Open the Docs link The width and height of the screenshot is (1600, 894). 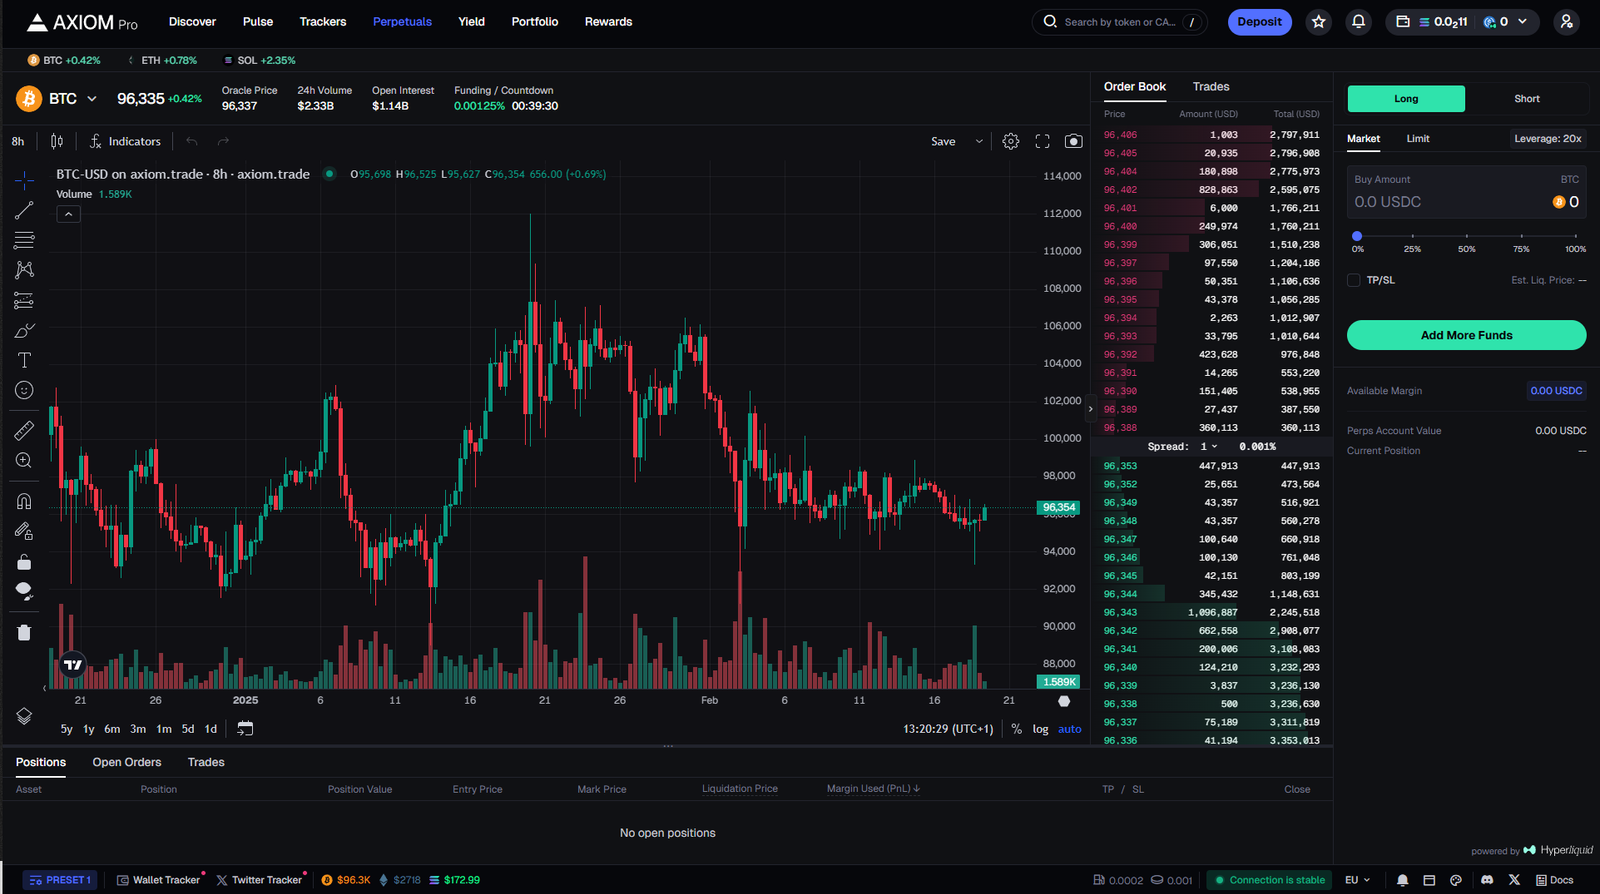1554,880
